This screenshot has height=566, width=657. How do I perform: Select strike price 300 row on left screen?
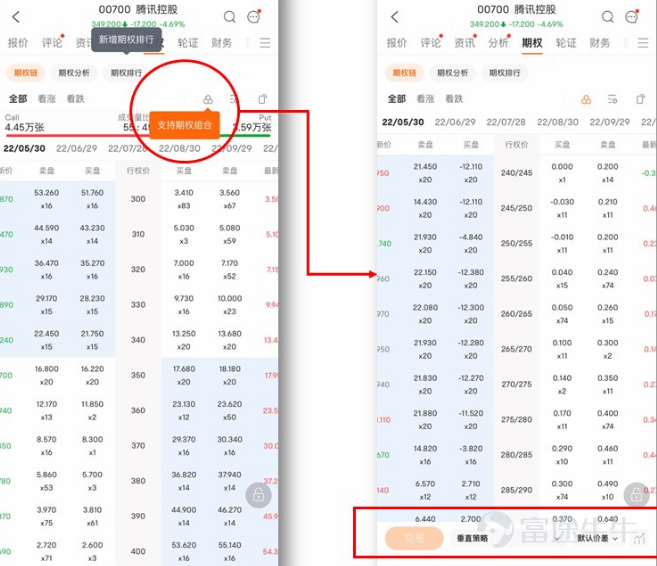(138, 199)
